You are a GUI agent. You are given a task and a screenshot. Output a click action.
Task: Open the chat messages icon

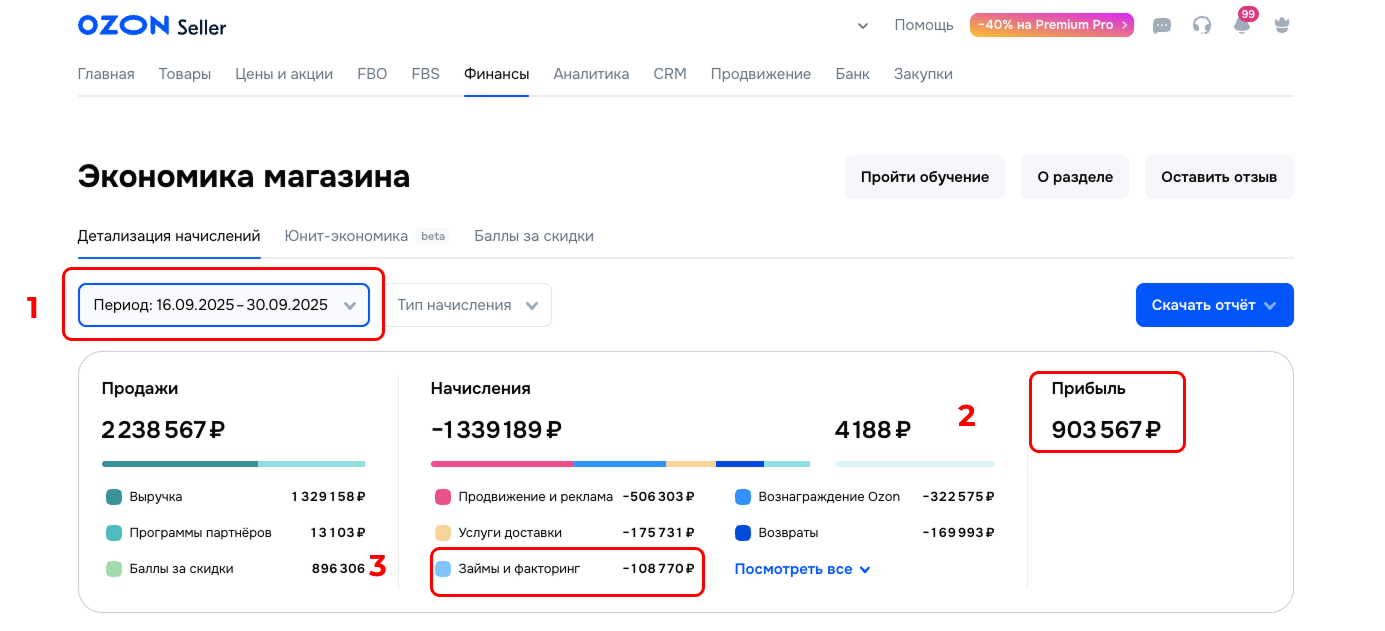1162,26
